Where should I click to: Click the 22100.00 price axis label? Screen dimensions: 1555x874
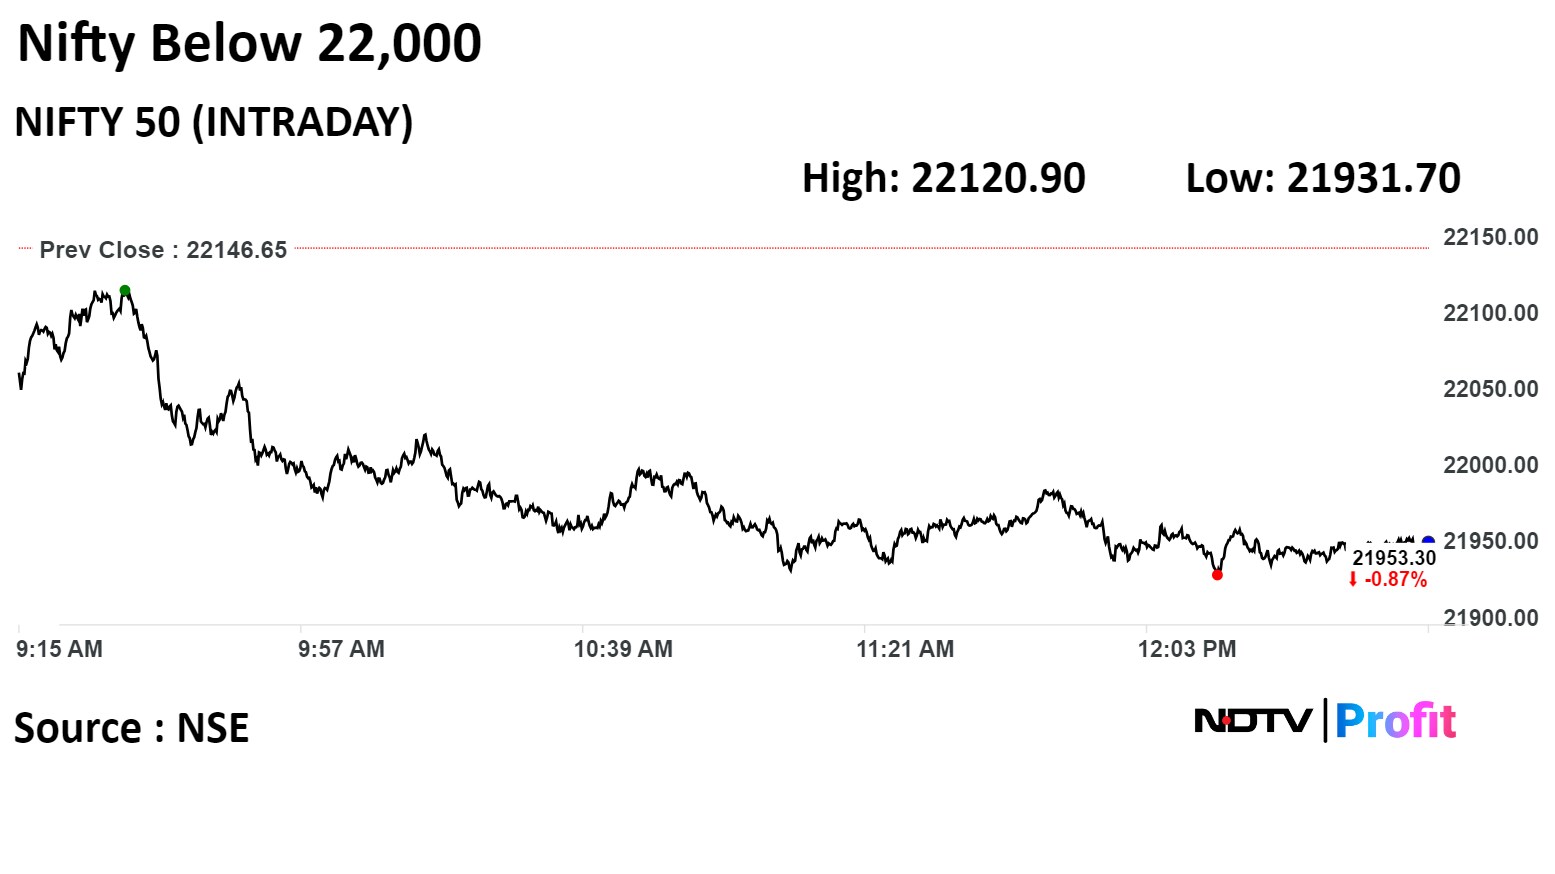pos(1490,313)
